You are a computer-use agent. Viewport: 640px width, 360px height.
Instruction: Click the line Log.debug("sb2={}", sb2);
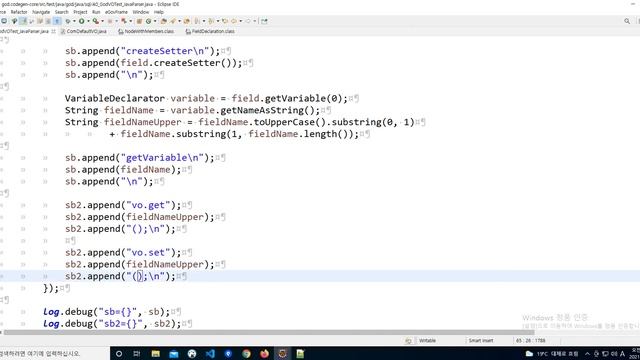[x=112, y=324]
